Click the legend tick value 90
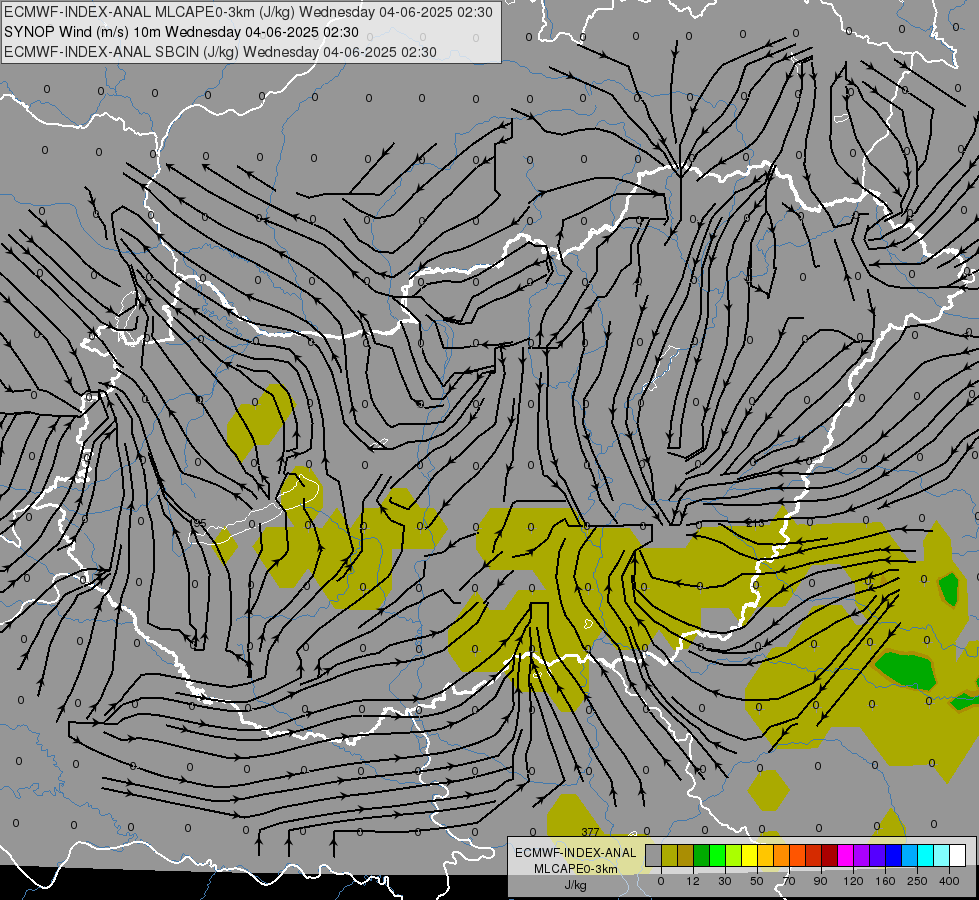The image size is (979, 900). pos(820,881)
